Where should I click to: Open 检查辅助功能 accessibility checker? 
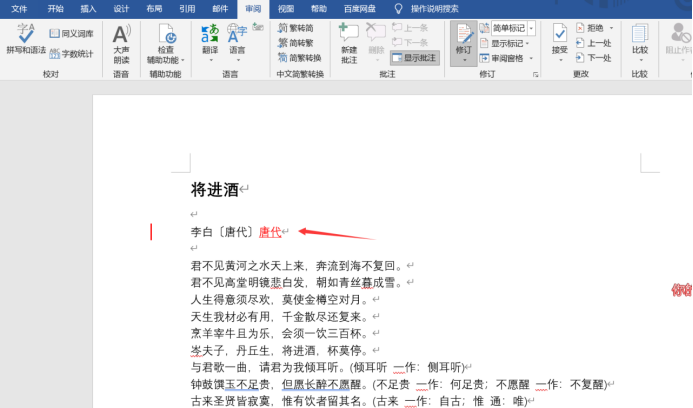[x=166, y=44]
